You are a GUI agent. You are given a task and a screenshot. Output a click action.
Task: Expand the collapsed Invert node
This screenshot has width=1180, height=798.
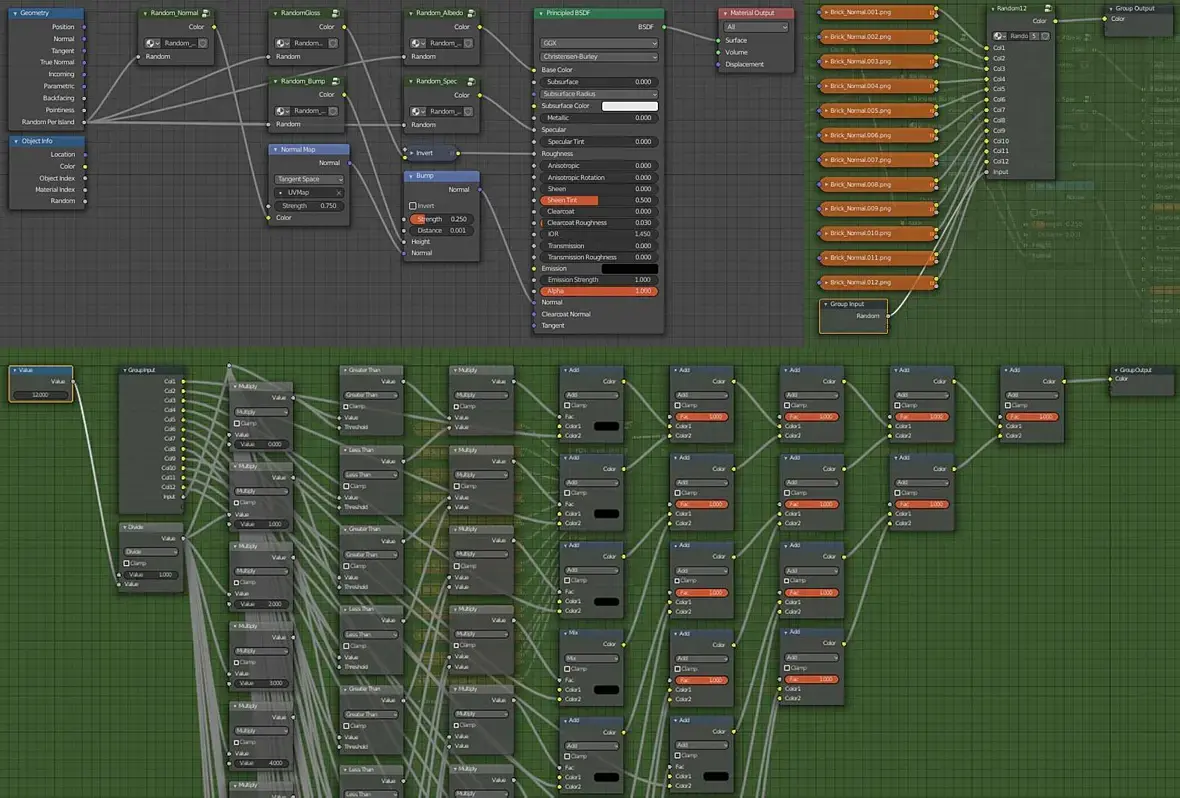[x=412, y=153]
